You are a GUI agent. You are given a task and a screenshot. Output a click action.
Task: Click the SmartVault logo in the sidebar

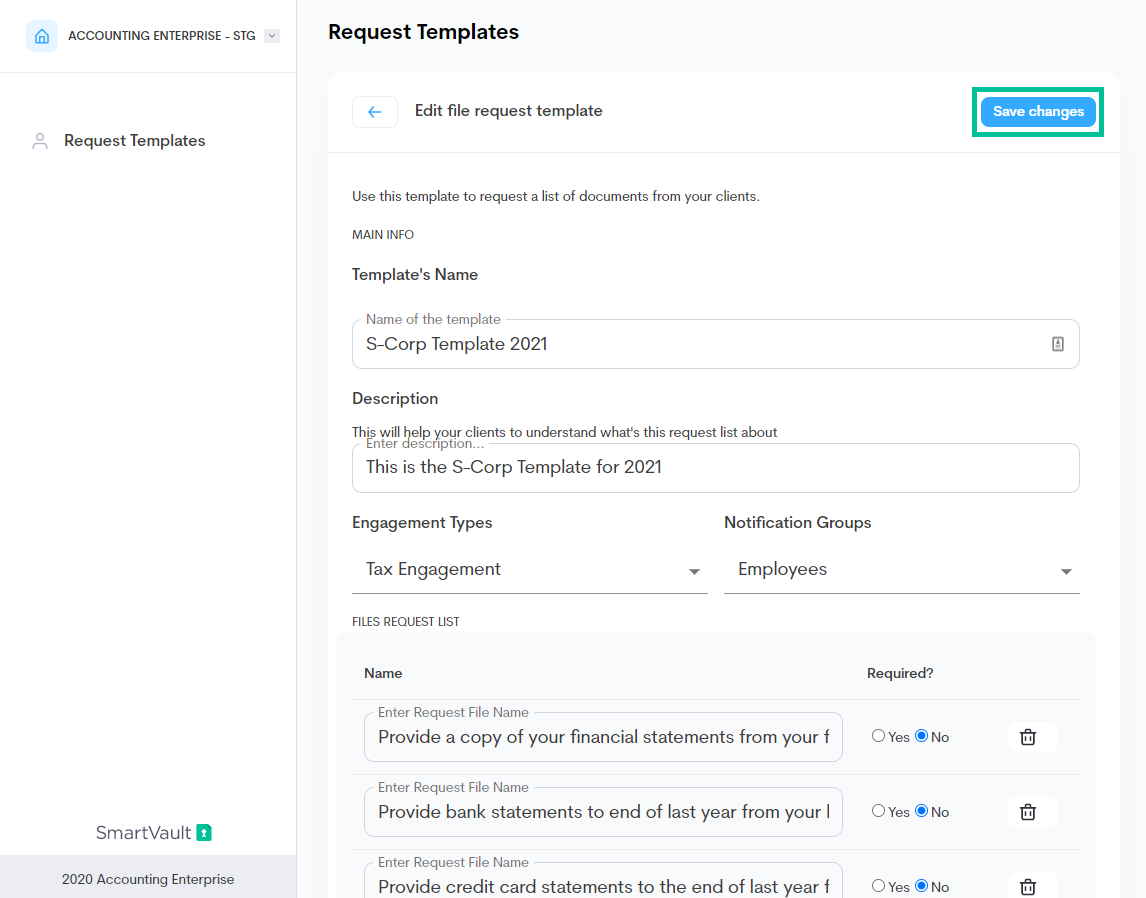[154, 832]
